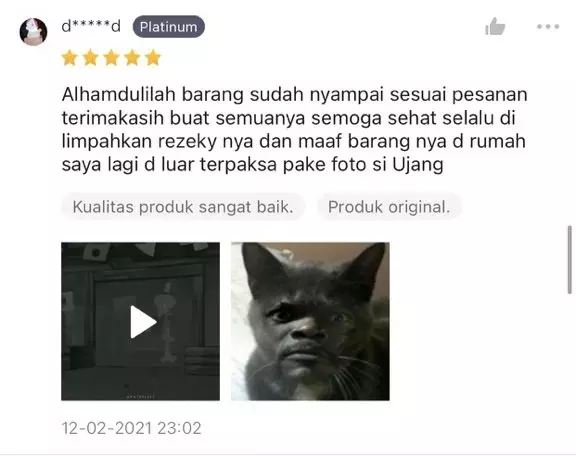Viewport: 576px width, 456px height.
Task: View the cat photo attachment
Action: point(310,321)
